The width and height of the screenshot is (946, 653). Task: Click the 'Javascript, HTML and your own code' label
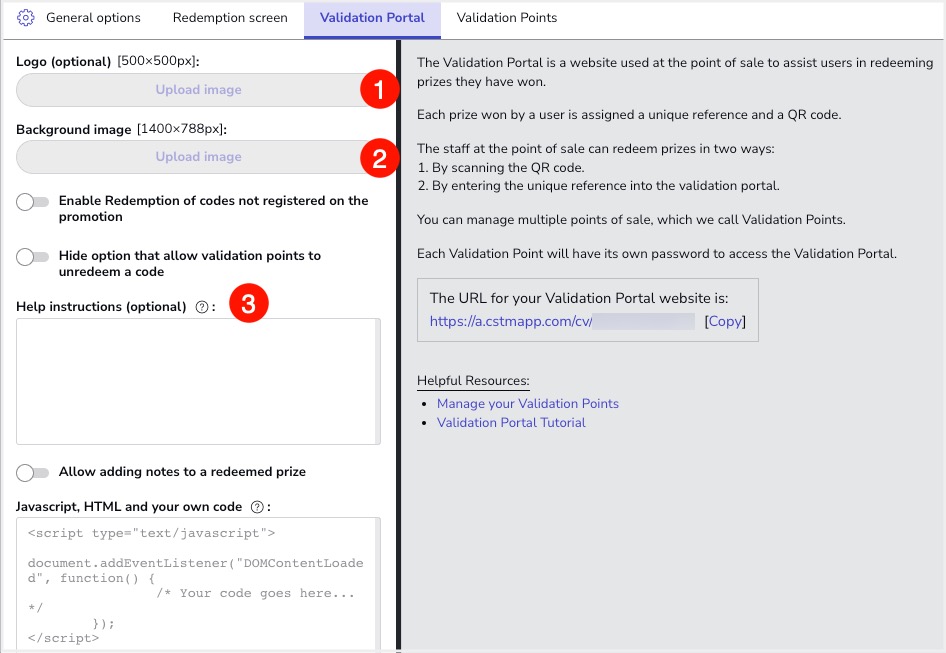click(x=129, y=507)
